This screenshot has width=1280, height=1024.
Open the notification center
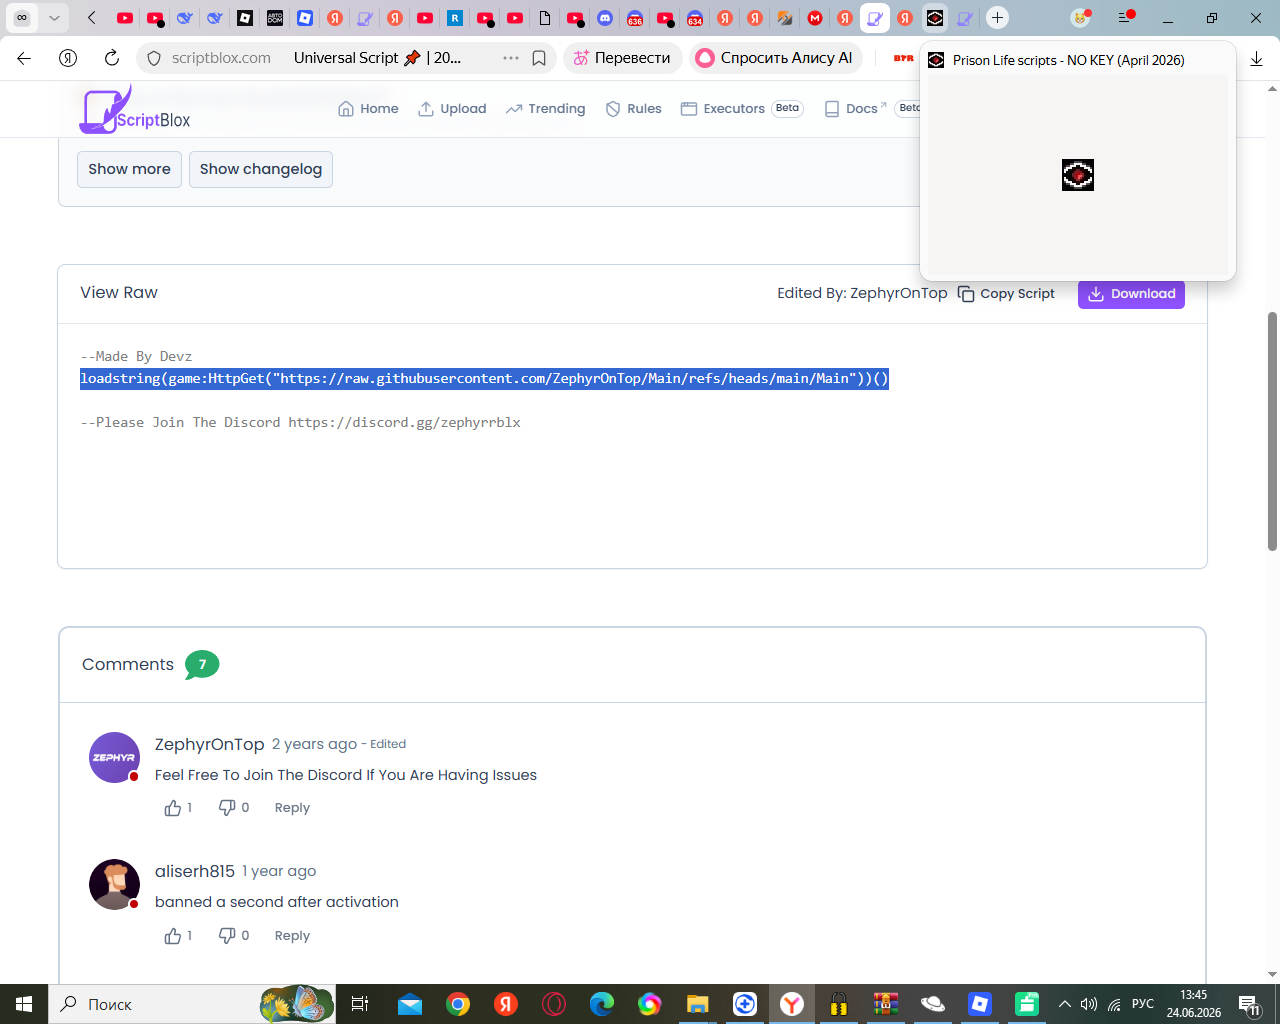click(x=1250, y=1004)
